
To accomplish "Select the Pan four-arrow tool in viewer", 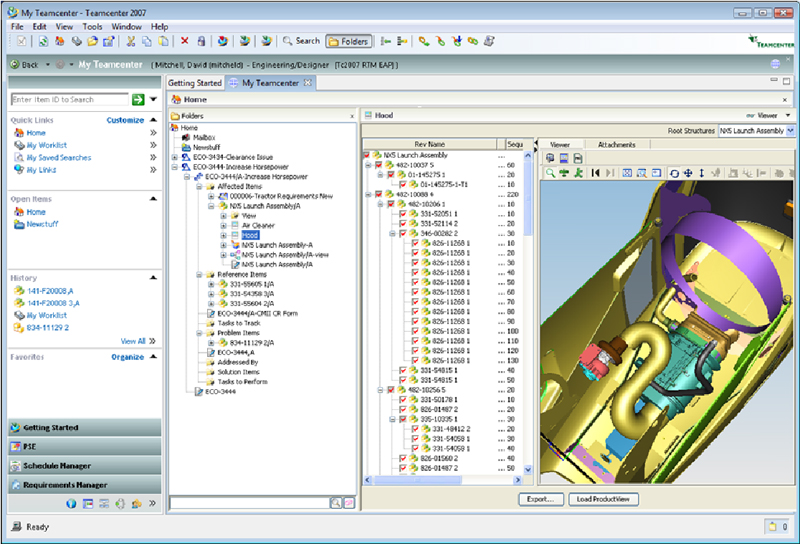I will click(688, 173).
